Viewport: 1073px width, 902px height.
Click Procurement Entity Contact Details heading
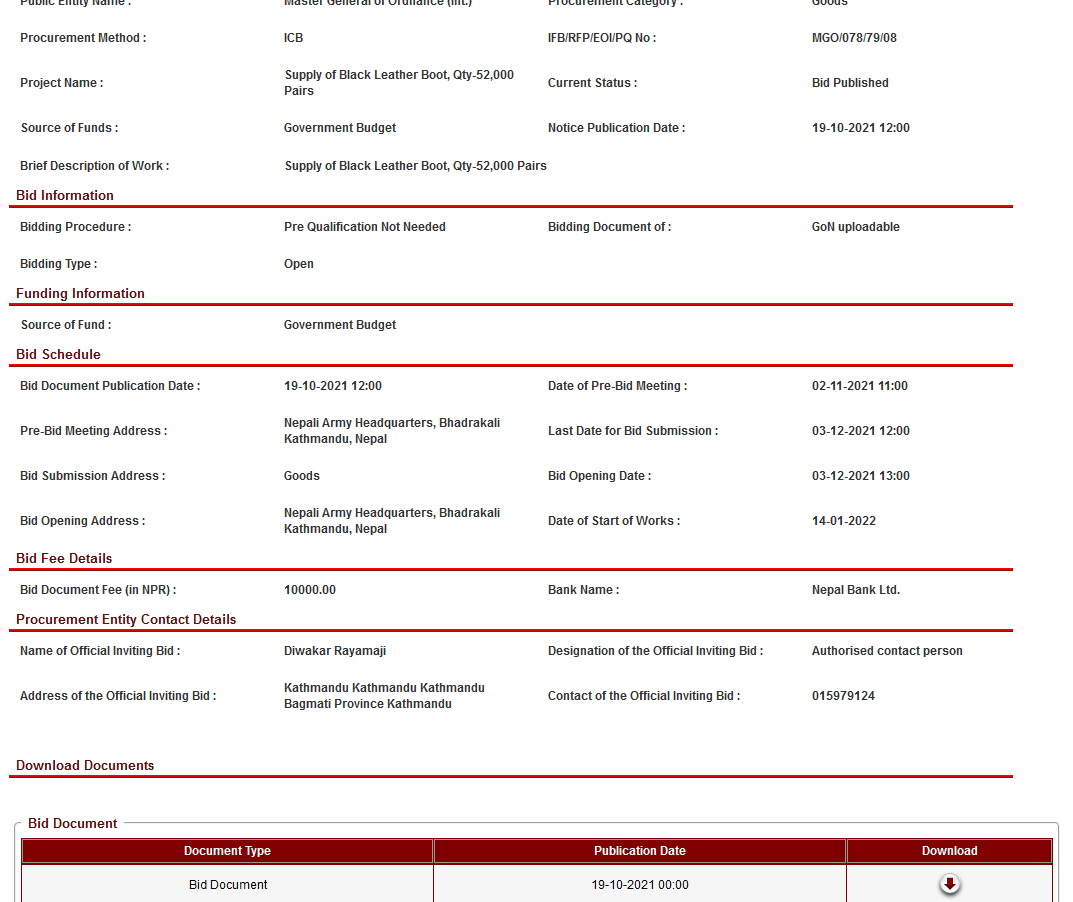click(126, 620)
